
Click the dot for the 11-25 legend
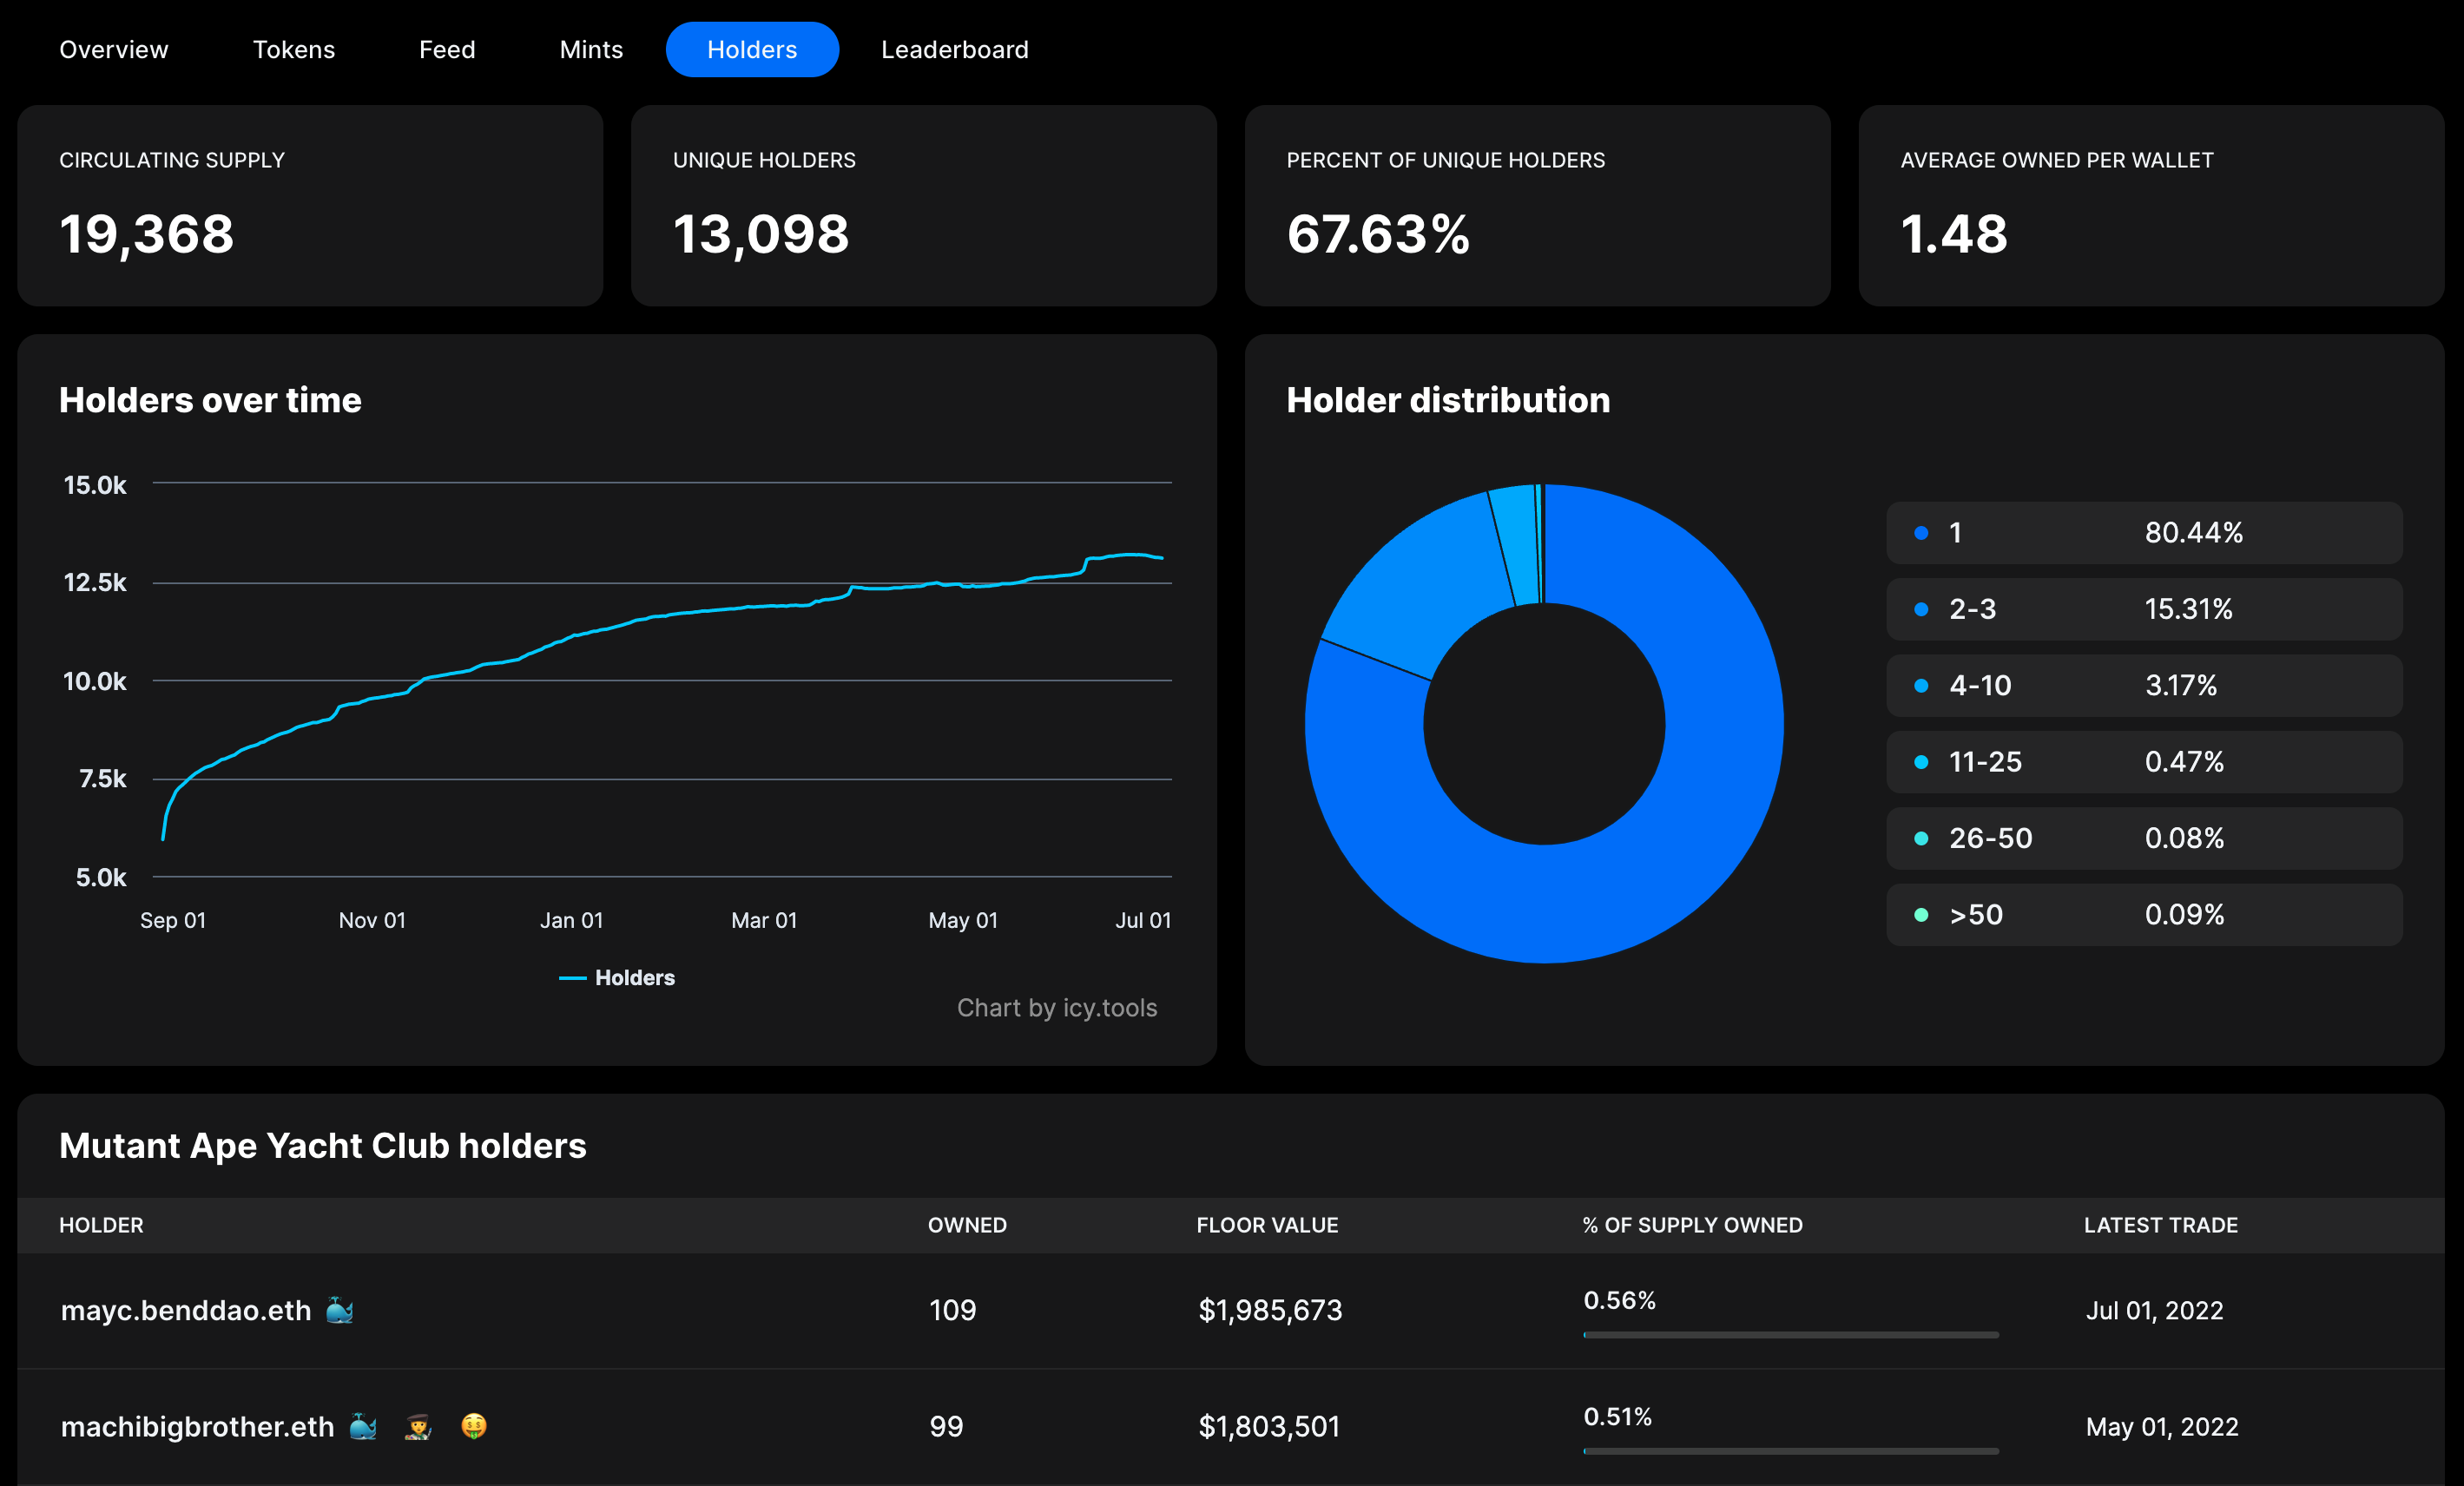coord(1921,762)
